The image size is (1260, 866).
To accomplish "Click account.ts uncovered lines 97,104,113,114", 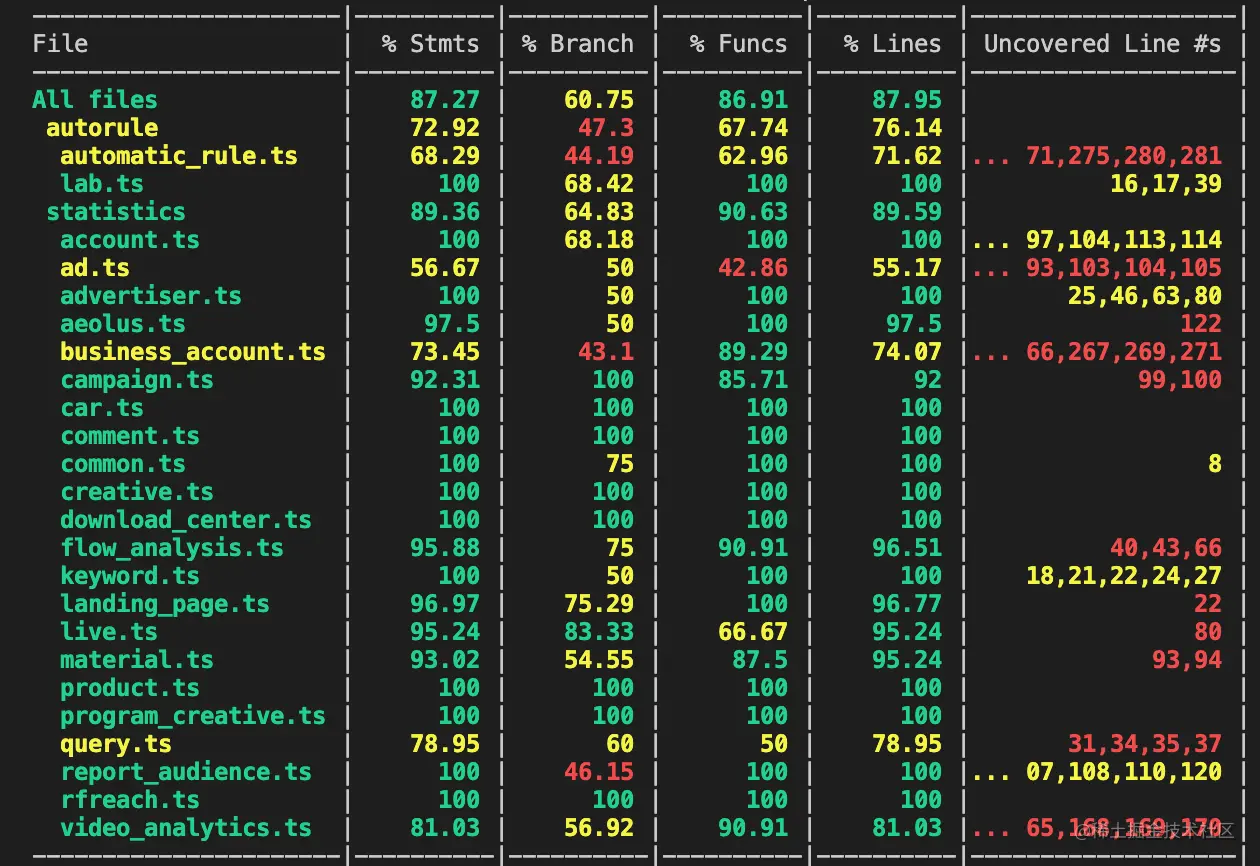I will point(1124,240).
